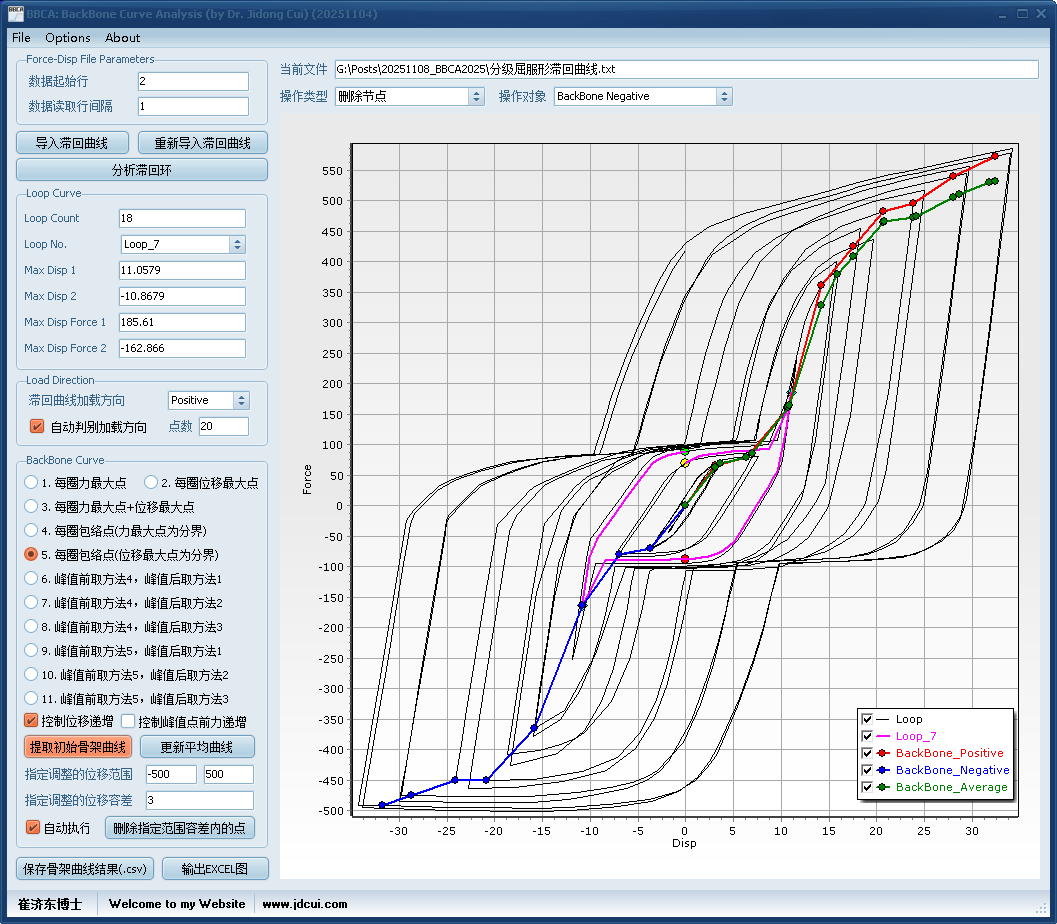Expand the 操作类型 dropdown
The width and height of the screenshot is (1057, 924).
pos(476,96)
